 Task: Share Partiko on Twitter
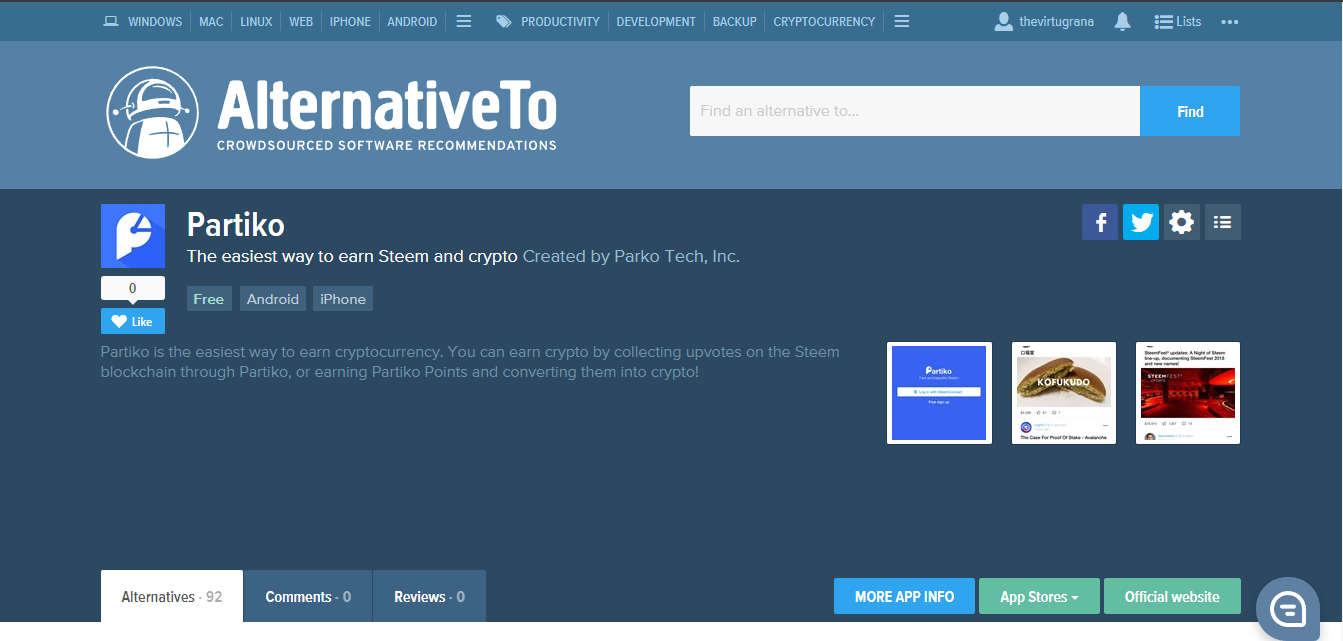[x=1141, y=222]
